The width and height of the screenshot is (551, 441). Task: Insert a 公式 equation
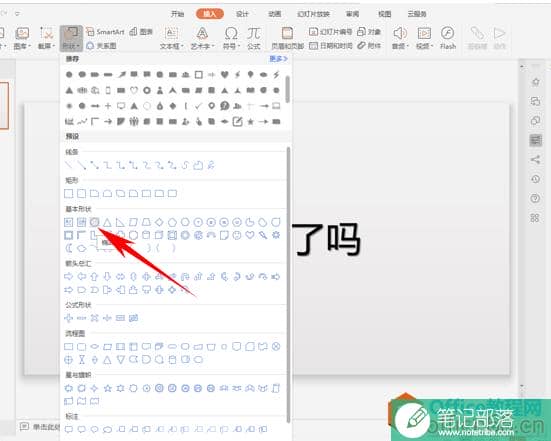tap(254, 38)
